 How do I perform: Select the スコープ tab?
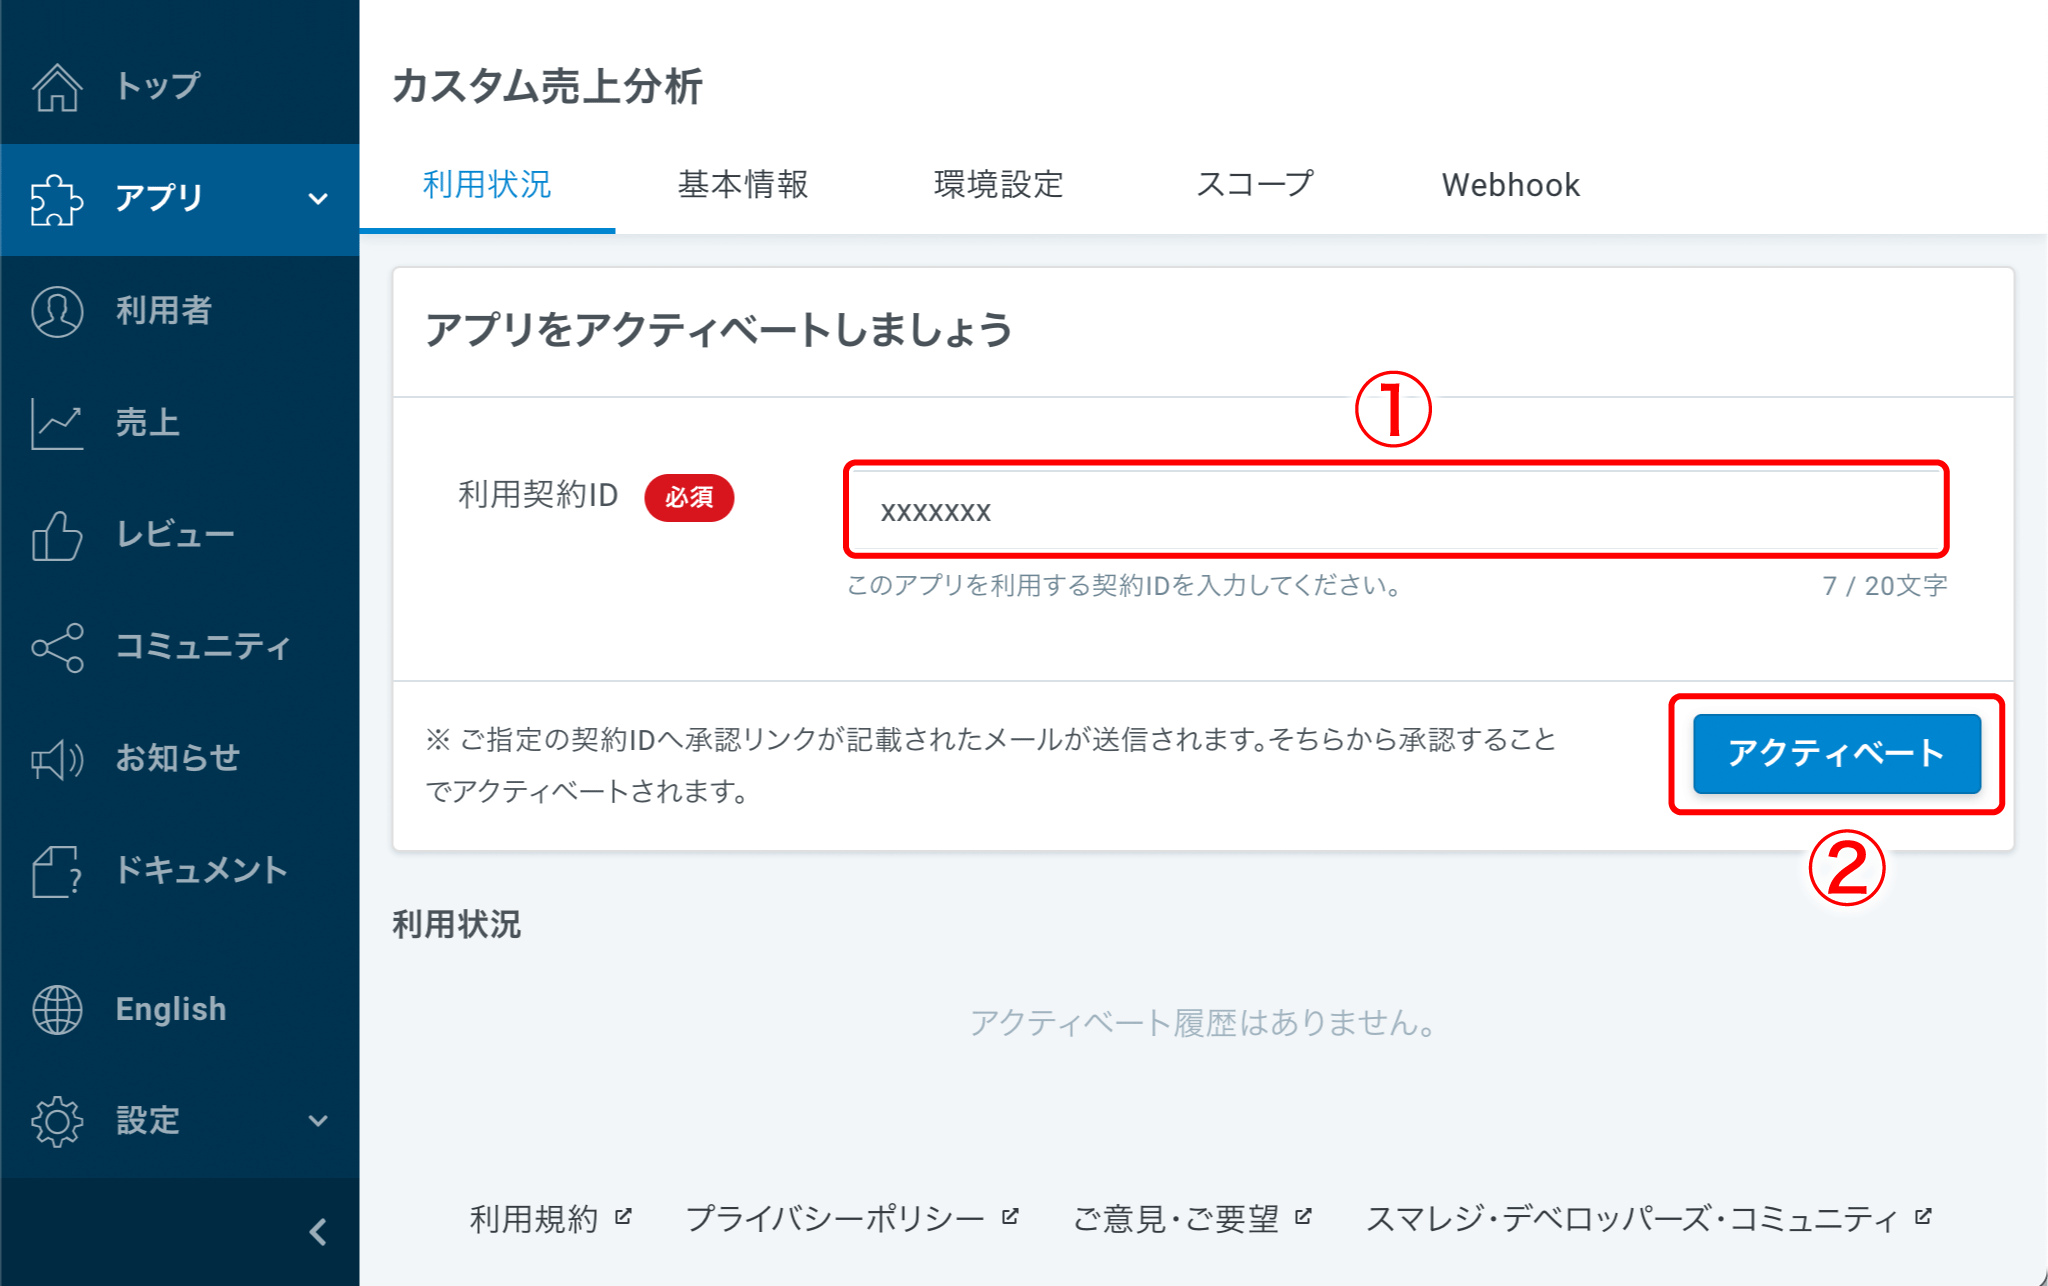[1255, 185]
